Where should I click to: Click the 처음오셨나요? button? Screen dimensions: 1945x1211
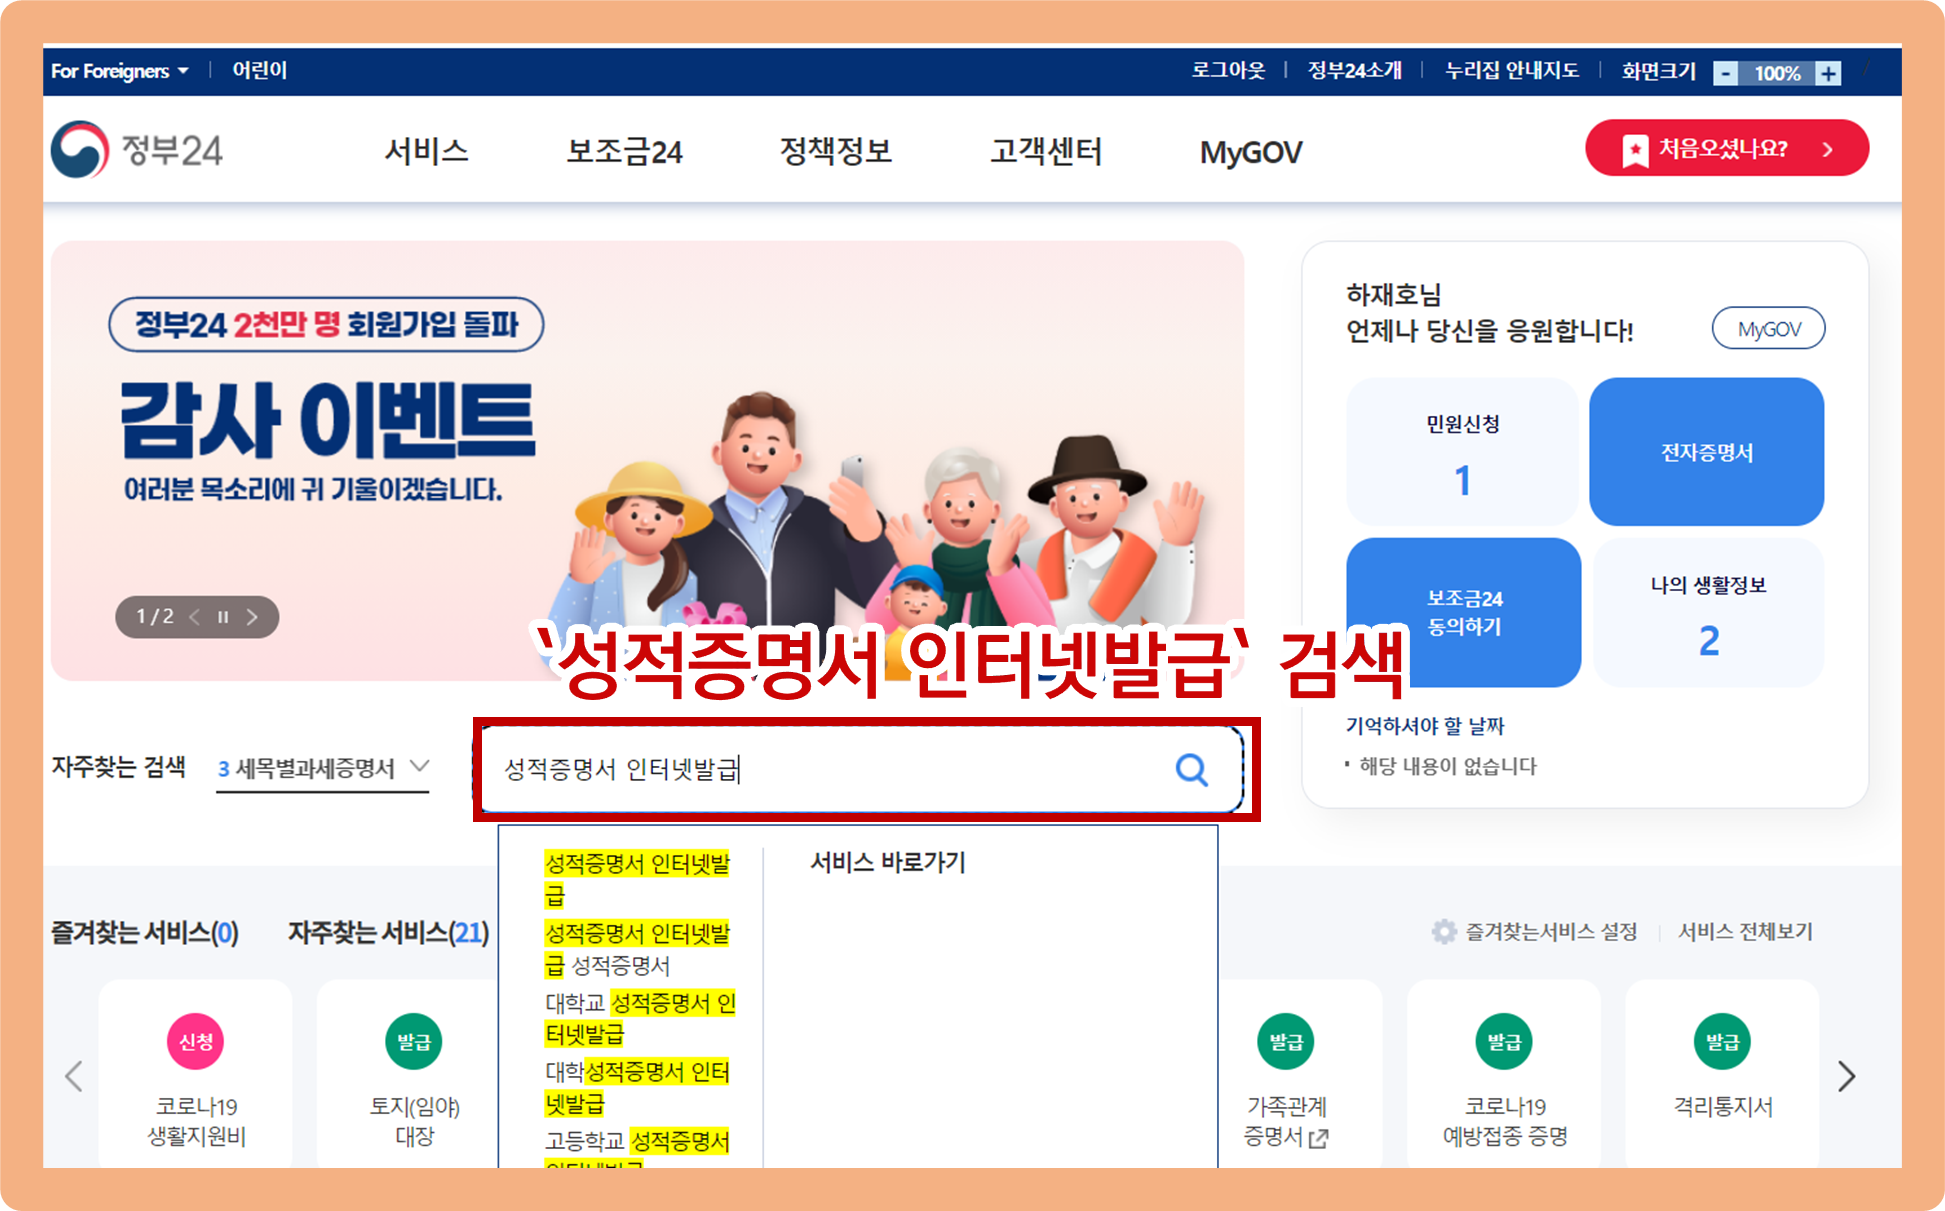click(x=1726, y=148)
